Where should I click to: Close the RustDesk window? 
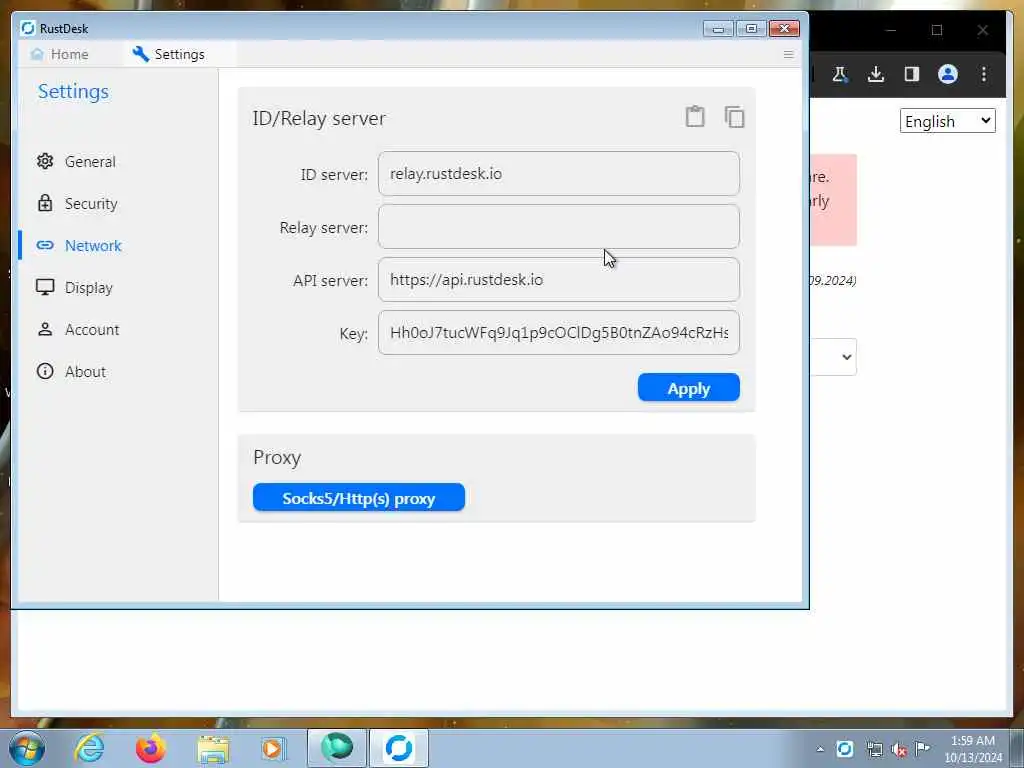pos(784,29)
